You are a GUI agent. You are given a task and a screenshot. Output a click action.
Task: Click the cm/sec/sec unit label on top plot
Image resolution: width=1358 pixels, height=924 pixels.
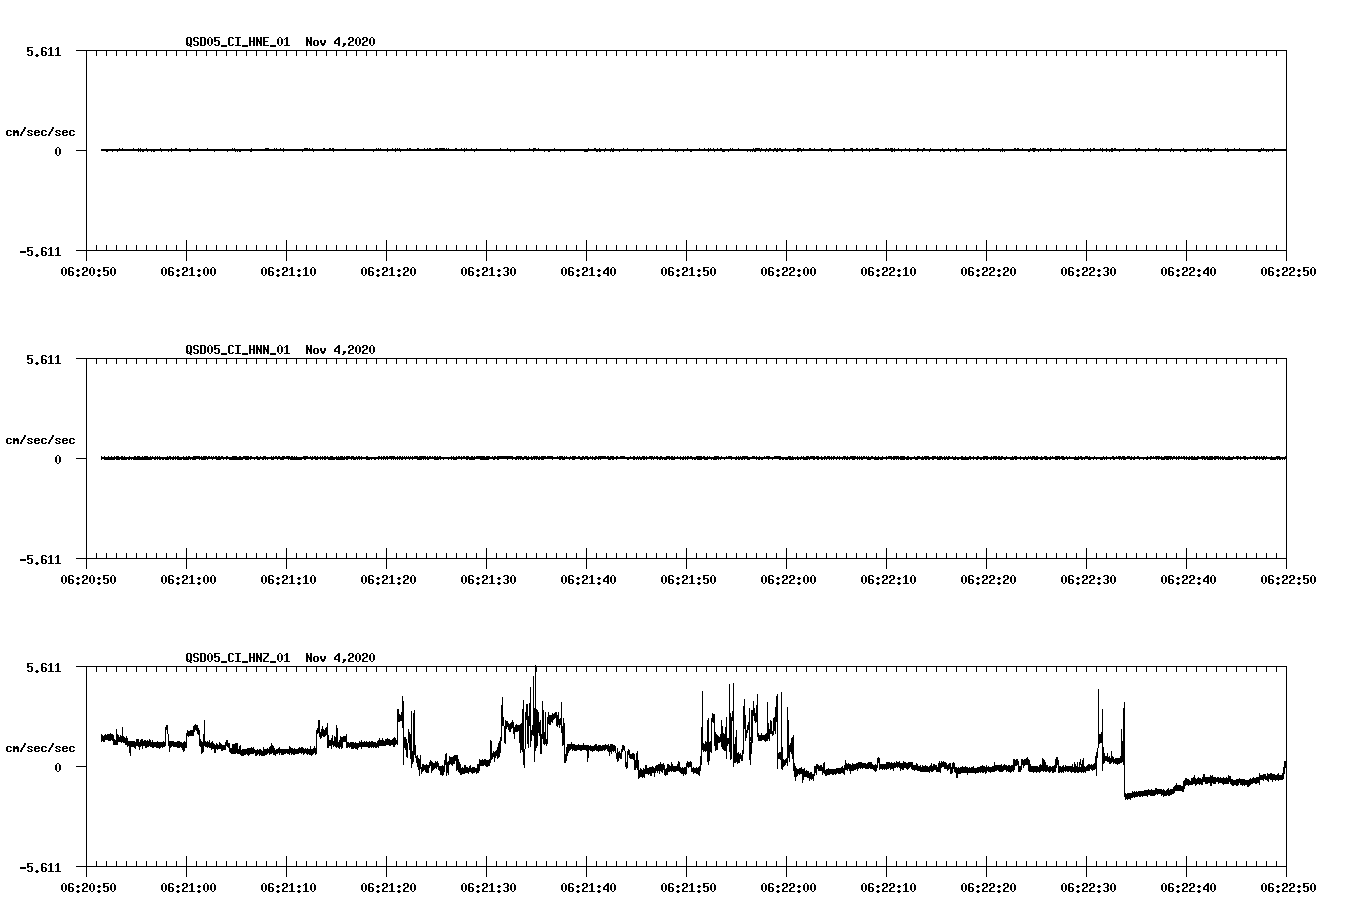[42, 131]
